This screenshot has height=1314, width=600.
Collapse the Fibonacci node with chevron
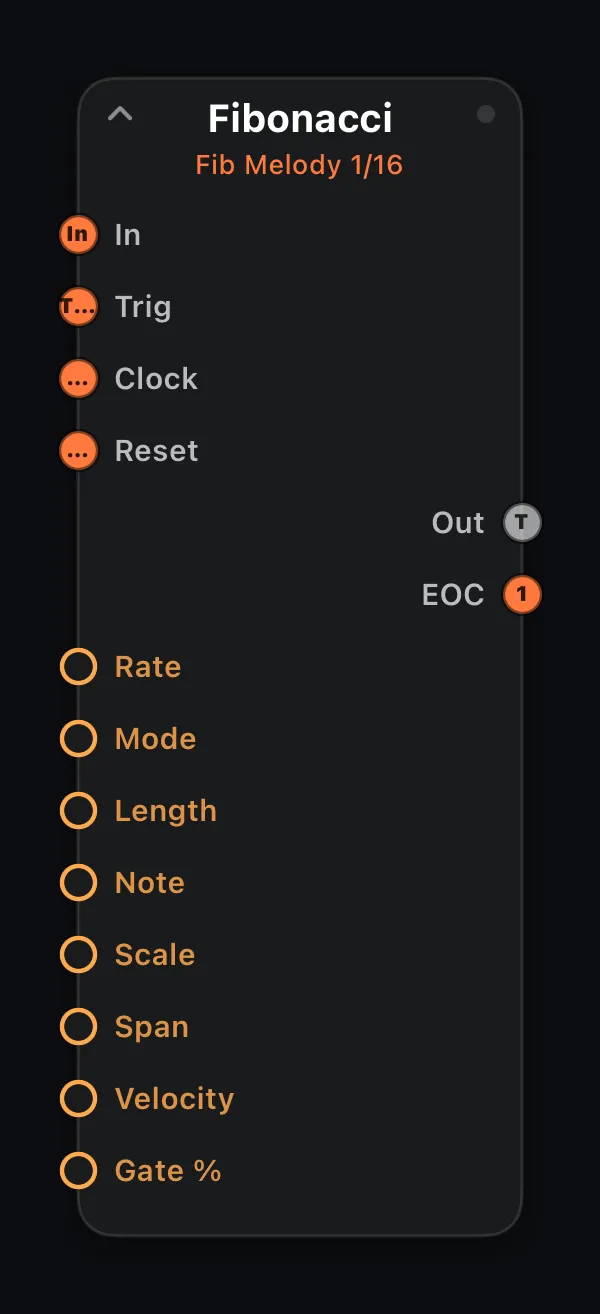point(120,114)
